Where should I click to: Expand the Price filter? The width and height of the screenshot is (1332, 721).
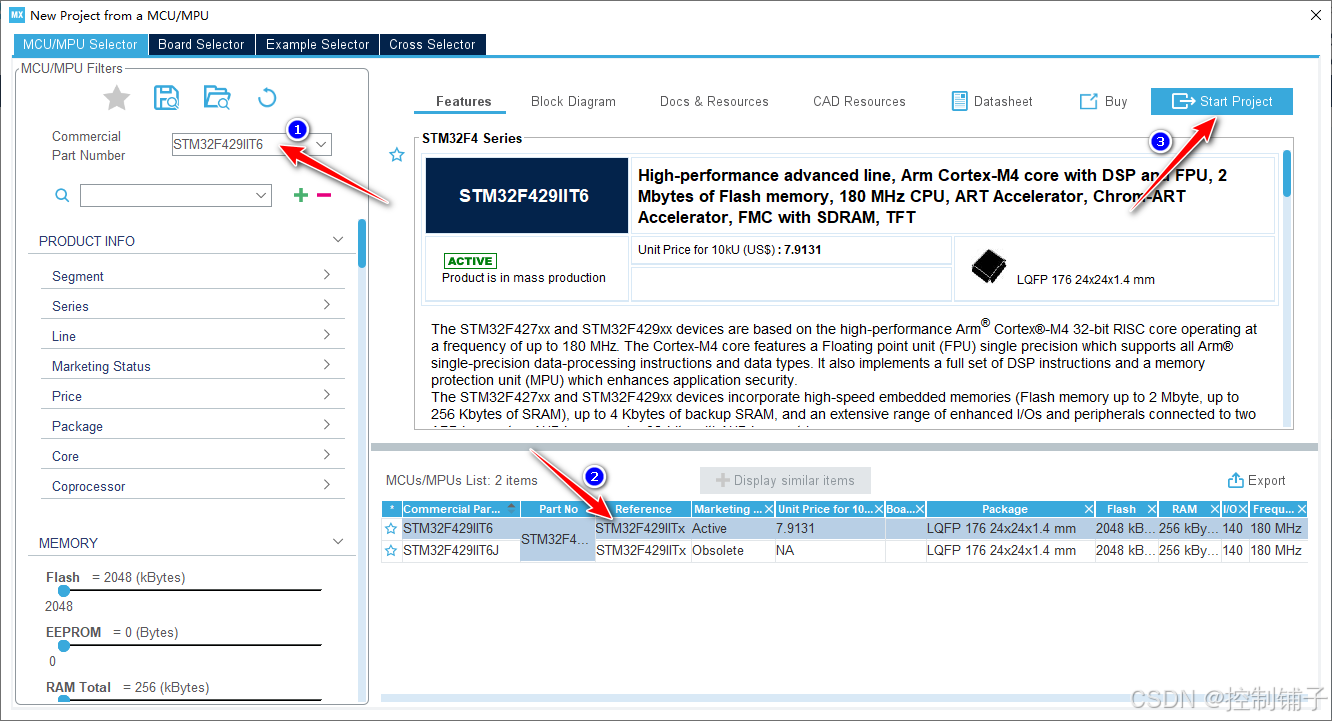click(x=327, y=395)
